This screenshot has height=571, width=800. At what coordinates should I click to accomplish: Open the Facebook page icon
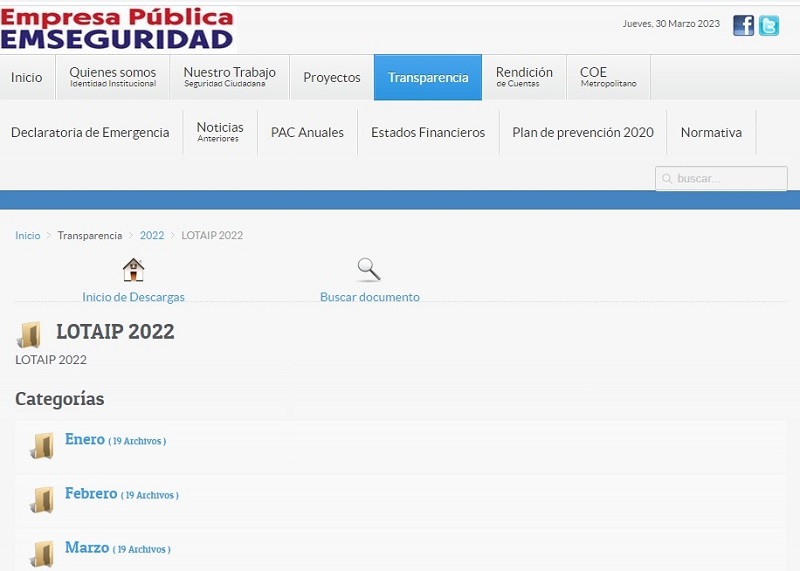pyautogui.click(x=743, y=25)
